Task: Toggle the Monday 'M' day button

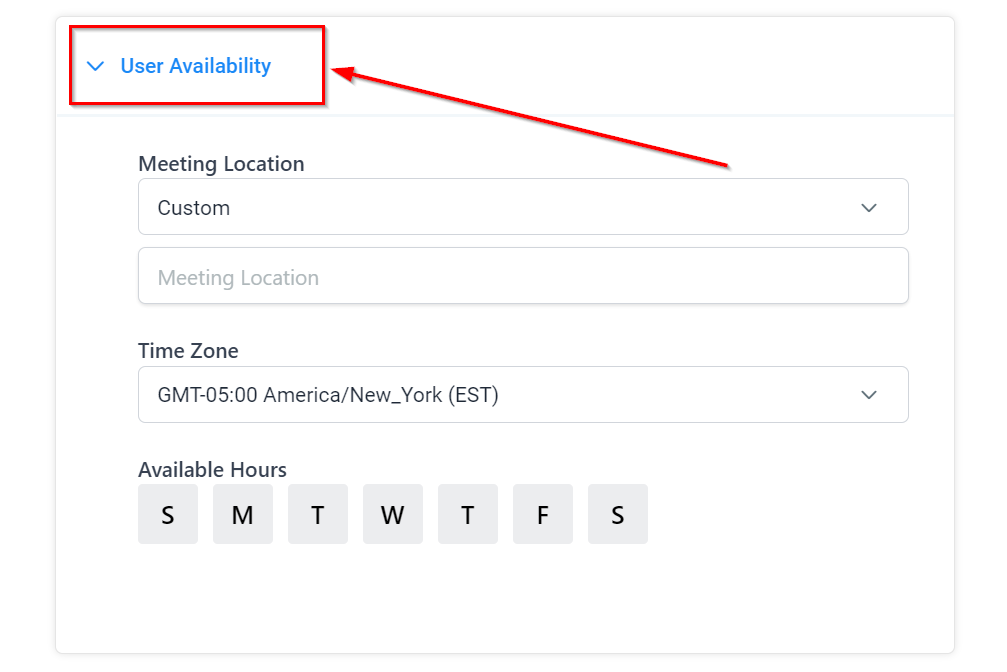Action: click(243, 514)
